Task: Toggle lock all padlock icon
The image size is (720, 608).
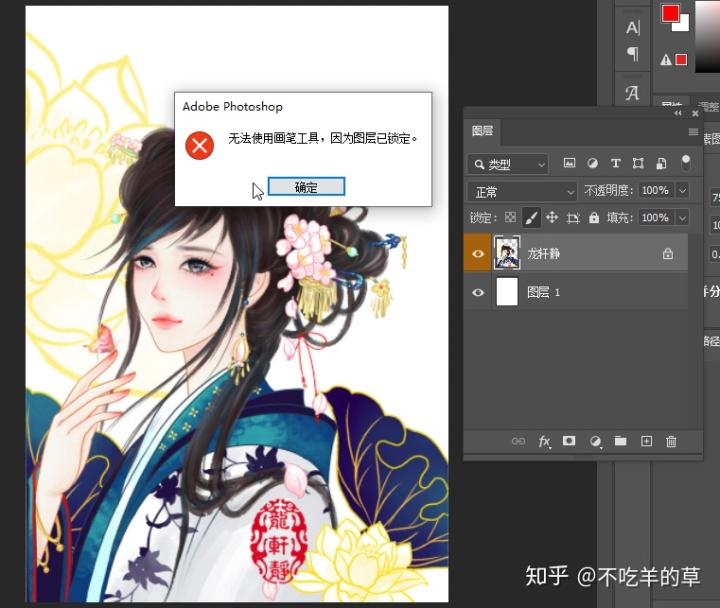Action: 594,217
